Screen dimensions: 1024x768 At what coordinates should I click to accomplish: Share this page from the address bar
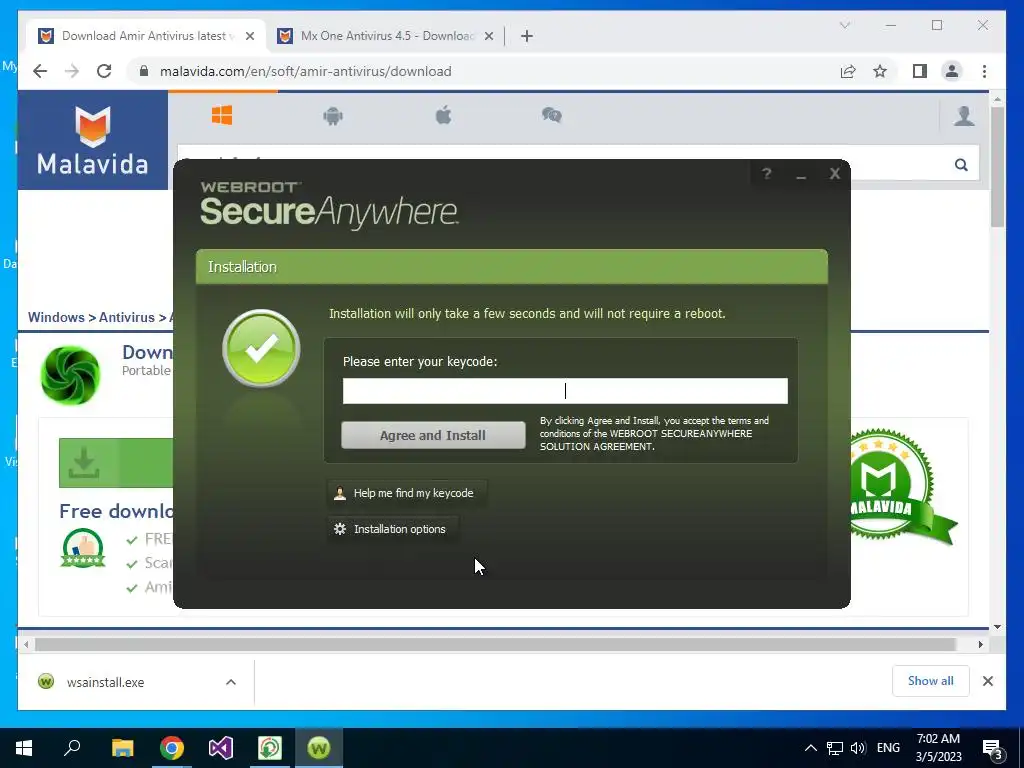click(x=848, y=71)
